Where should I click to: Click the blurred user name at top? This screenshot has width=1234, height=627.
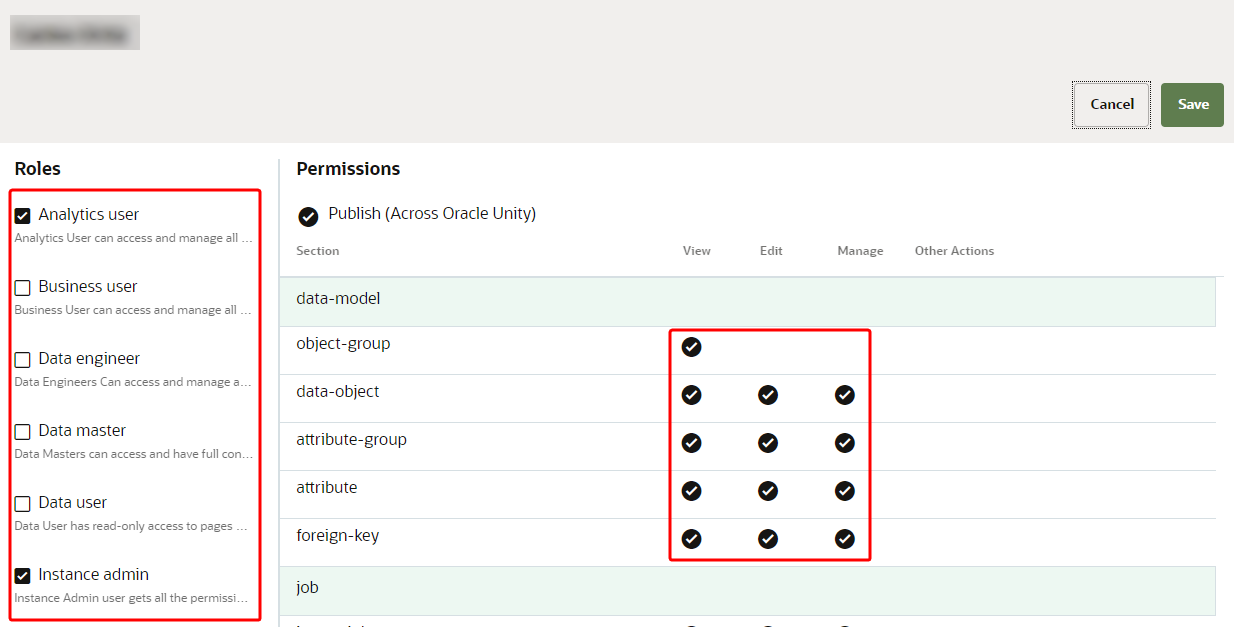[75, 33]
